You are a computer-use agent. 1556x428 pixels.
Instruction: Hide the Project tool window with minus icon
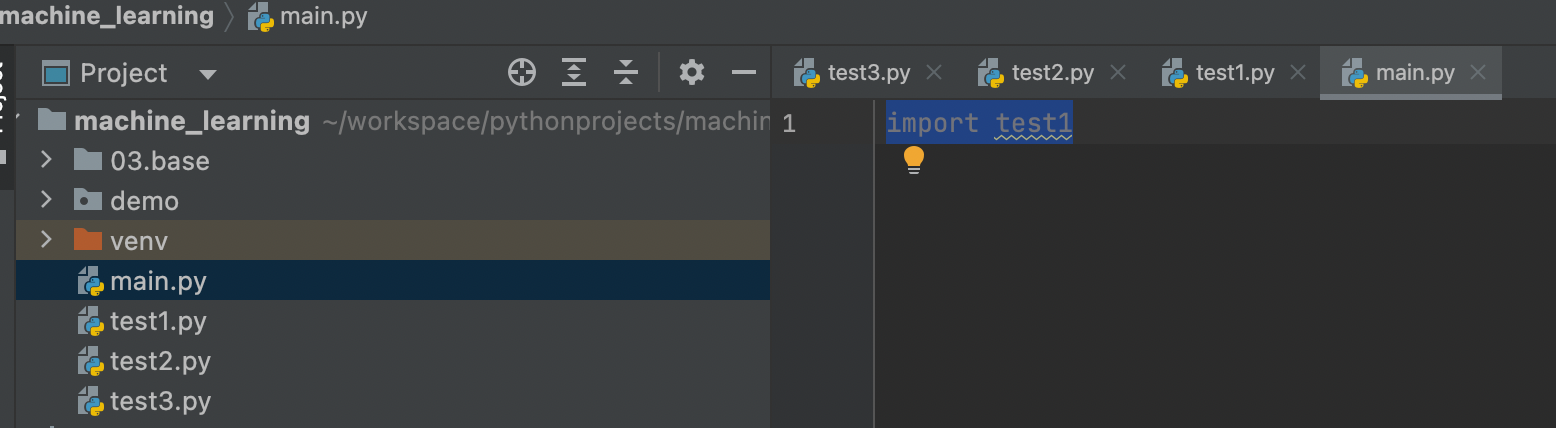click(744, 72)
